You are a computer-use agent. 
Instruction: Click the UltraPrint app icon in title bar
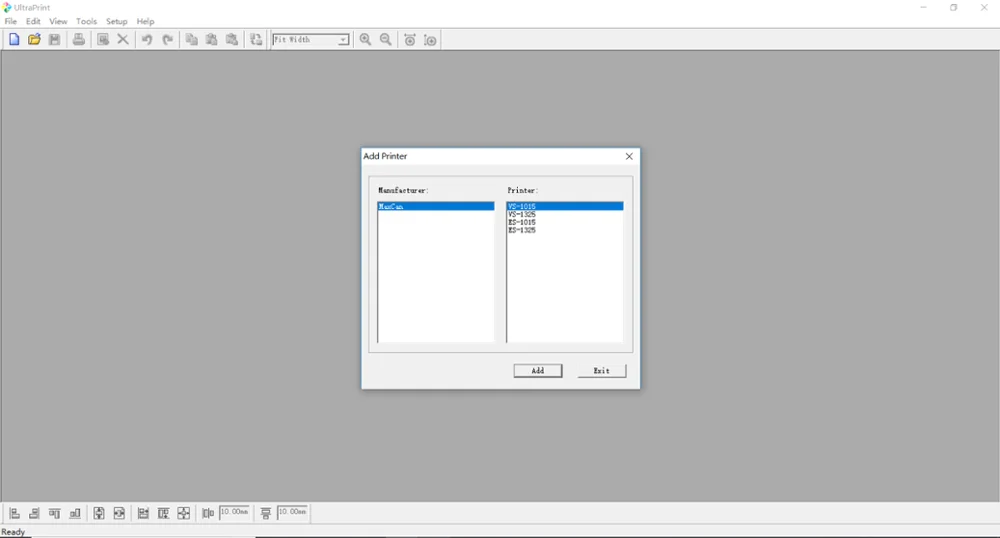click(x=7, y=8)
